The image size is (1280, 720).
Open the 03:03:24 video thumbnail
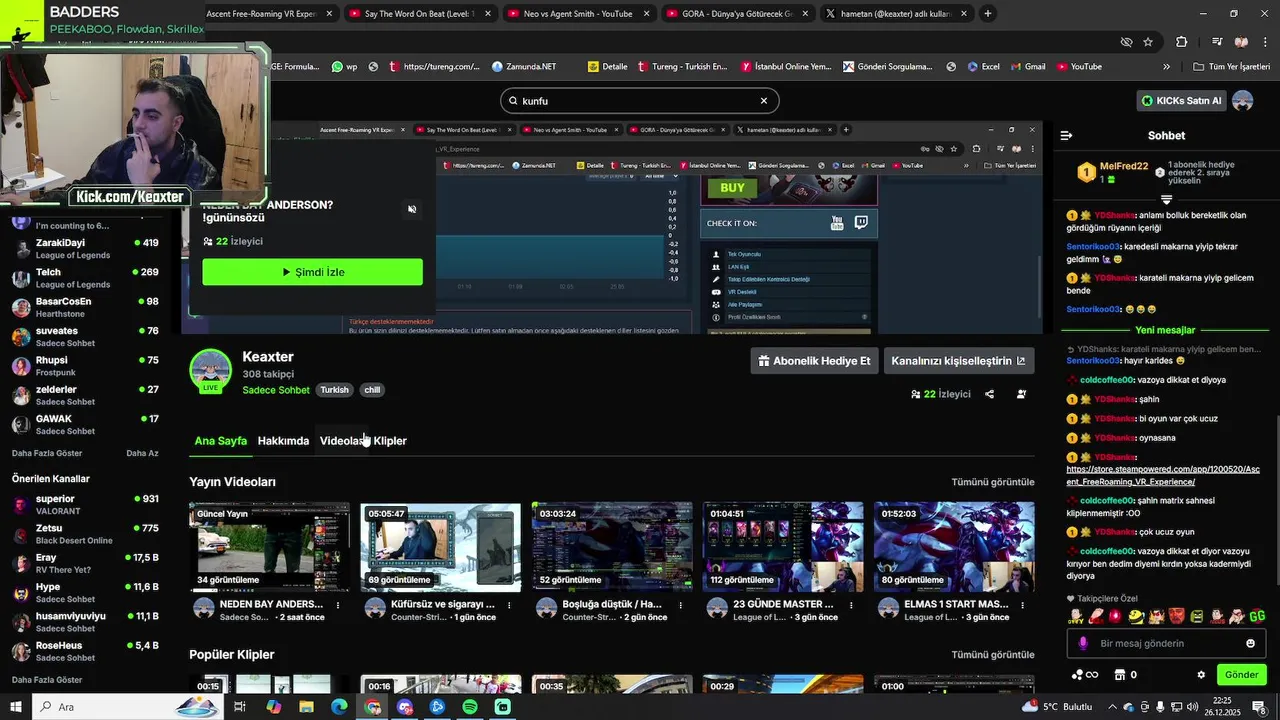[612, 547]
